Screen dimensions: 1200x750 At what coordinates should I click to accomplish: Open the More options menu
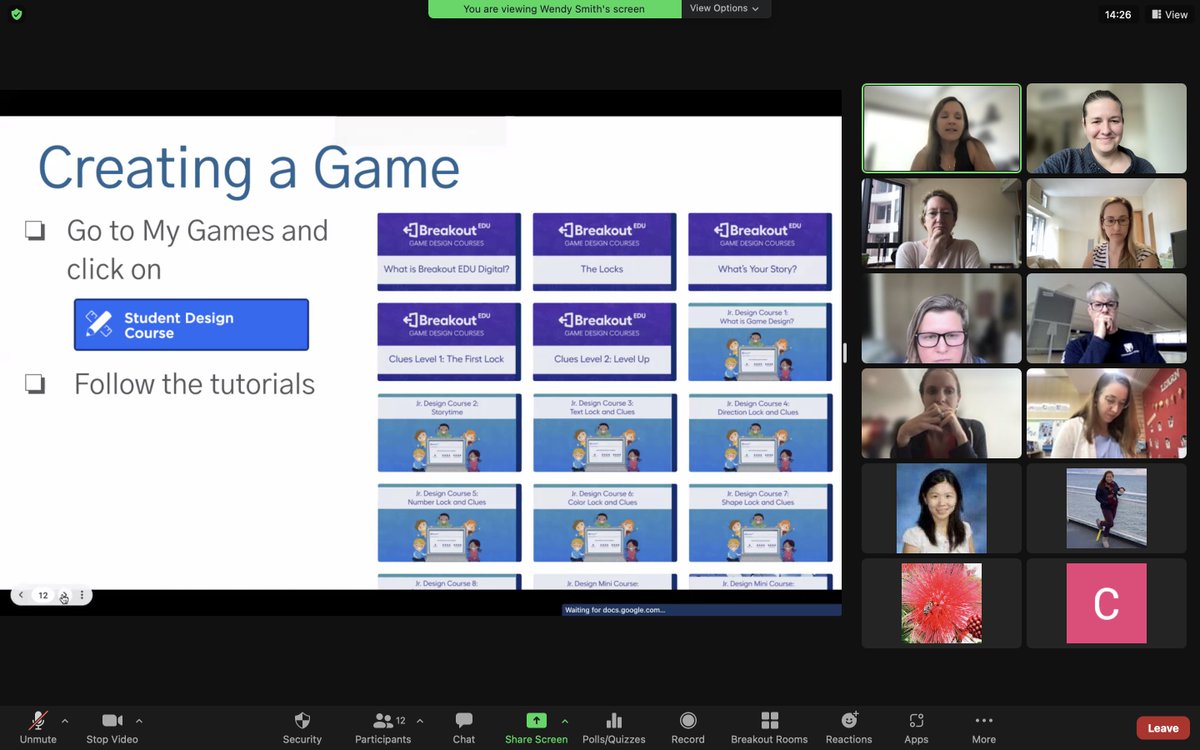pyautogui.click(x=984, y=727)
